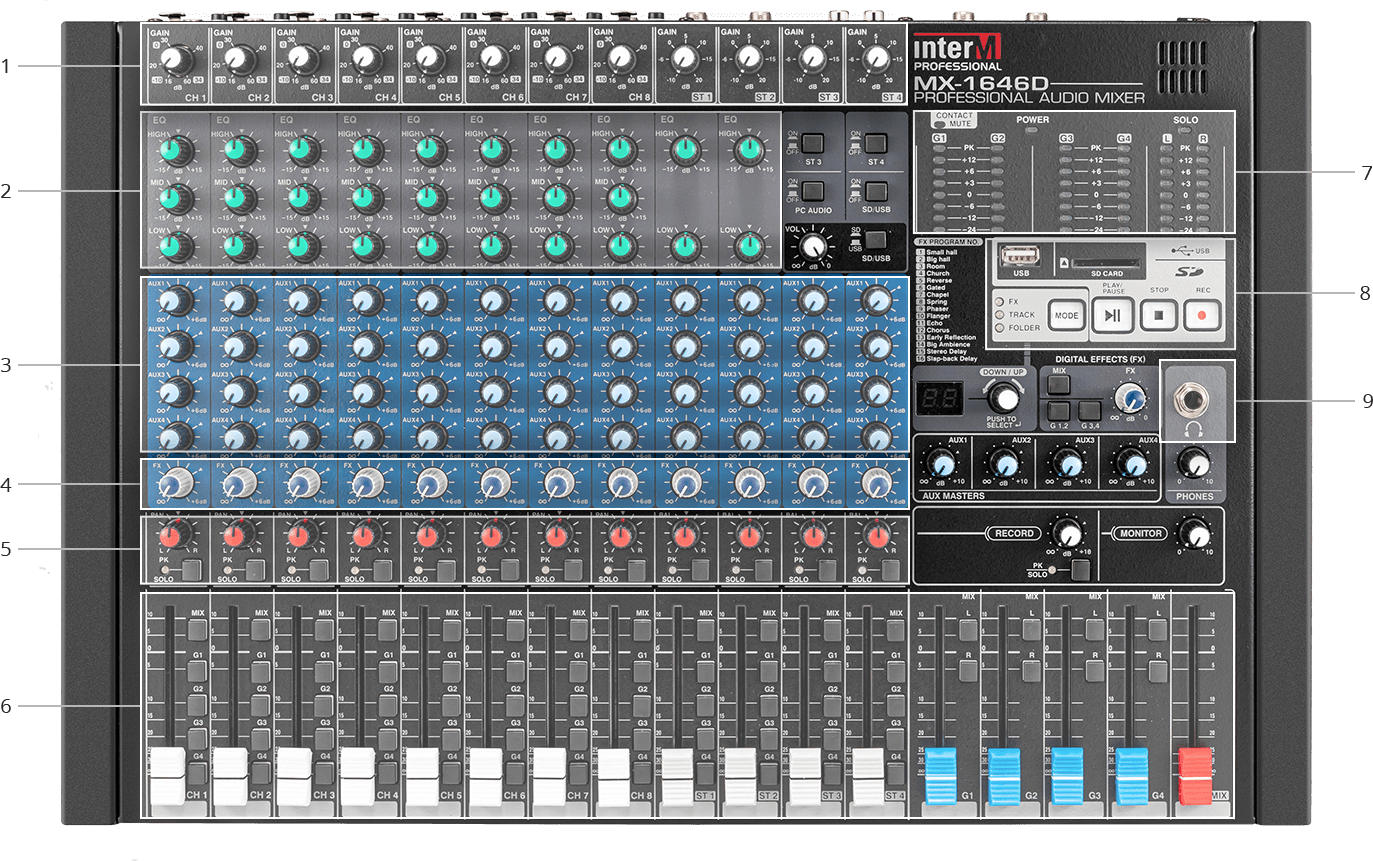1373x861 pixels.
Task: Adjust the CH 1 red PAN knob
Action: click(176, 536)
